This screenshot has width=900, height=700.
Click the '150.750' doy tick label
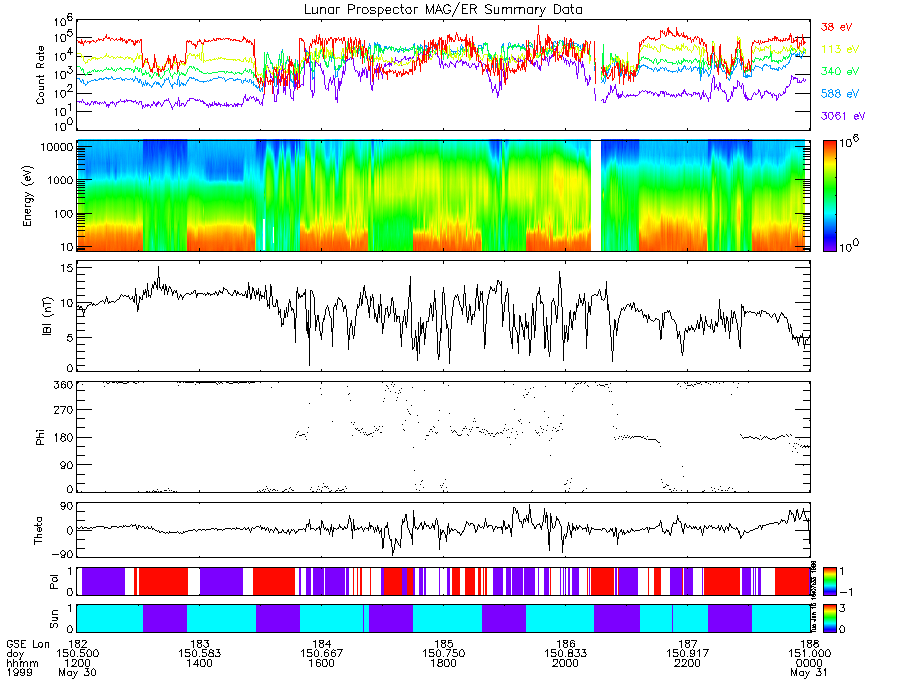point(443,654)
